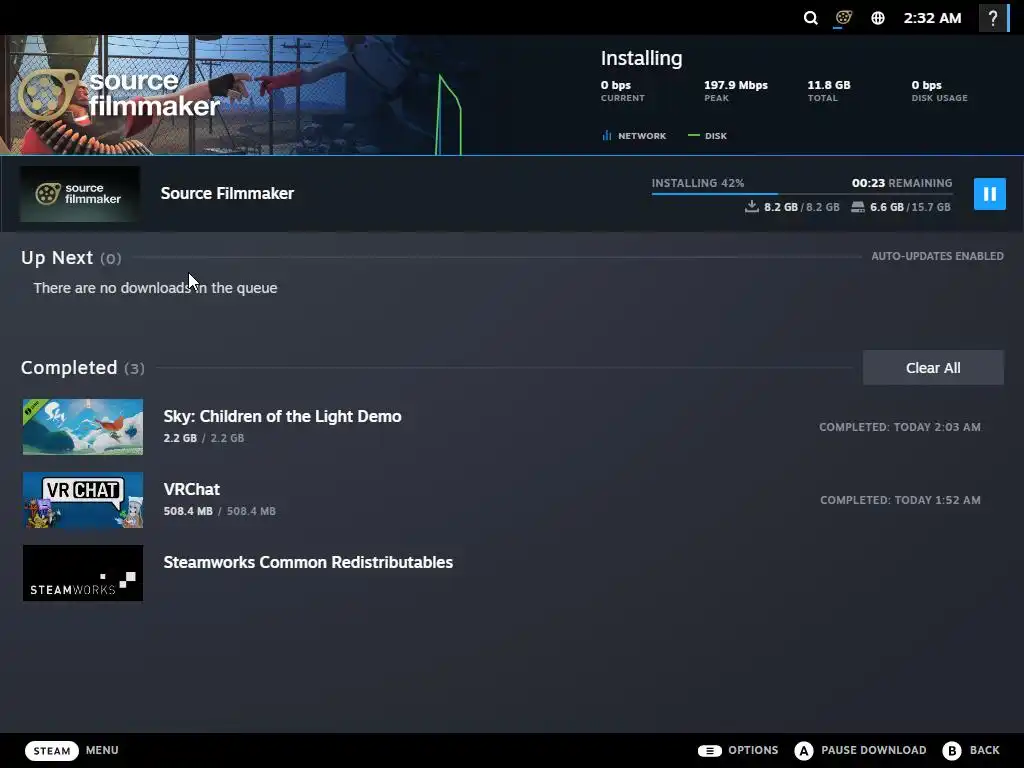Select the VRChat title text
The image size is (1024, 768).
pyautogui.click(x=191, y=489)
